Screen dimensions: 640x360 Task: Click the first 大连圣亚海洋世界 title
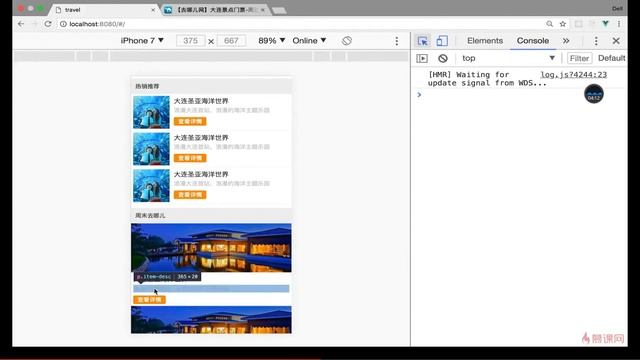[201, 101]
